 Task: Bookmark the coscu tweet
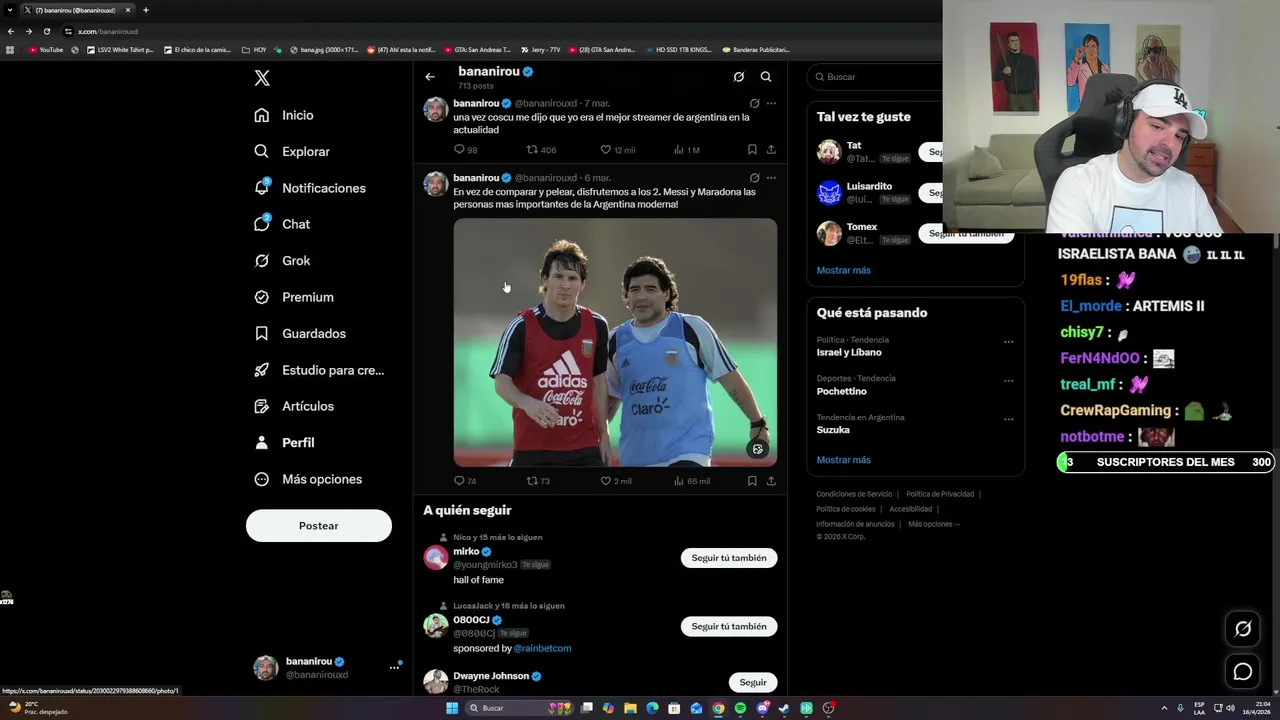pos(752,150)
